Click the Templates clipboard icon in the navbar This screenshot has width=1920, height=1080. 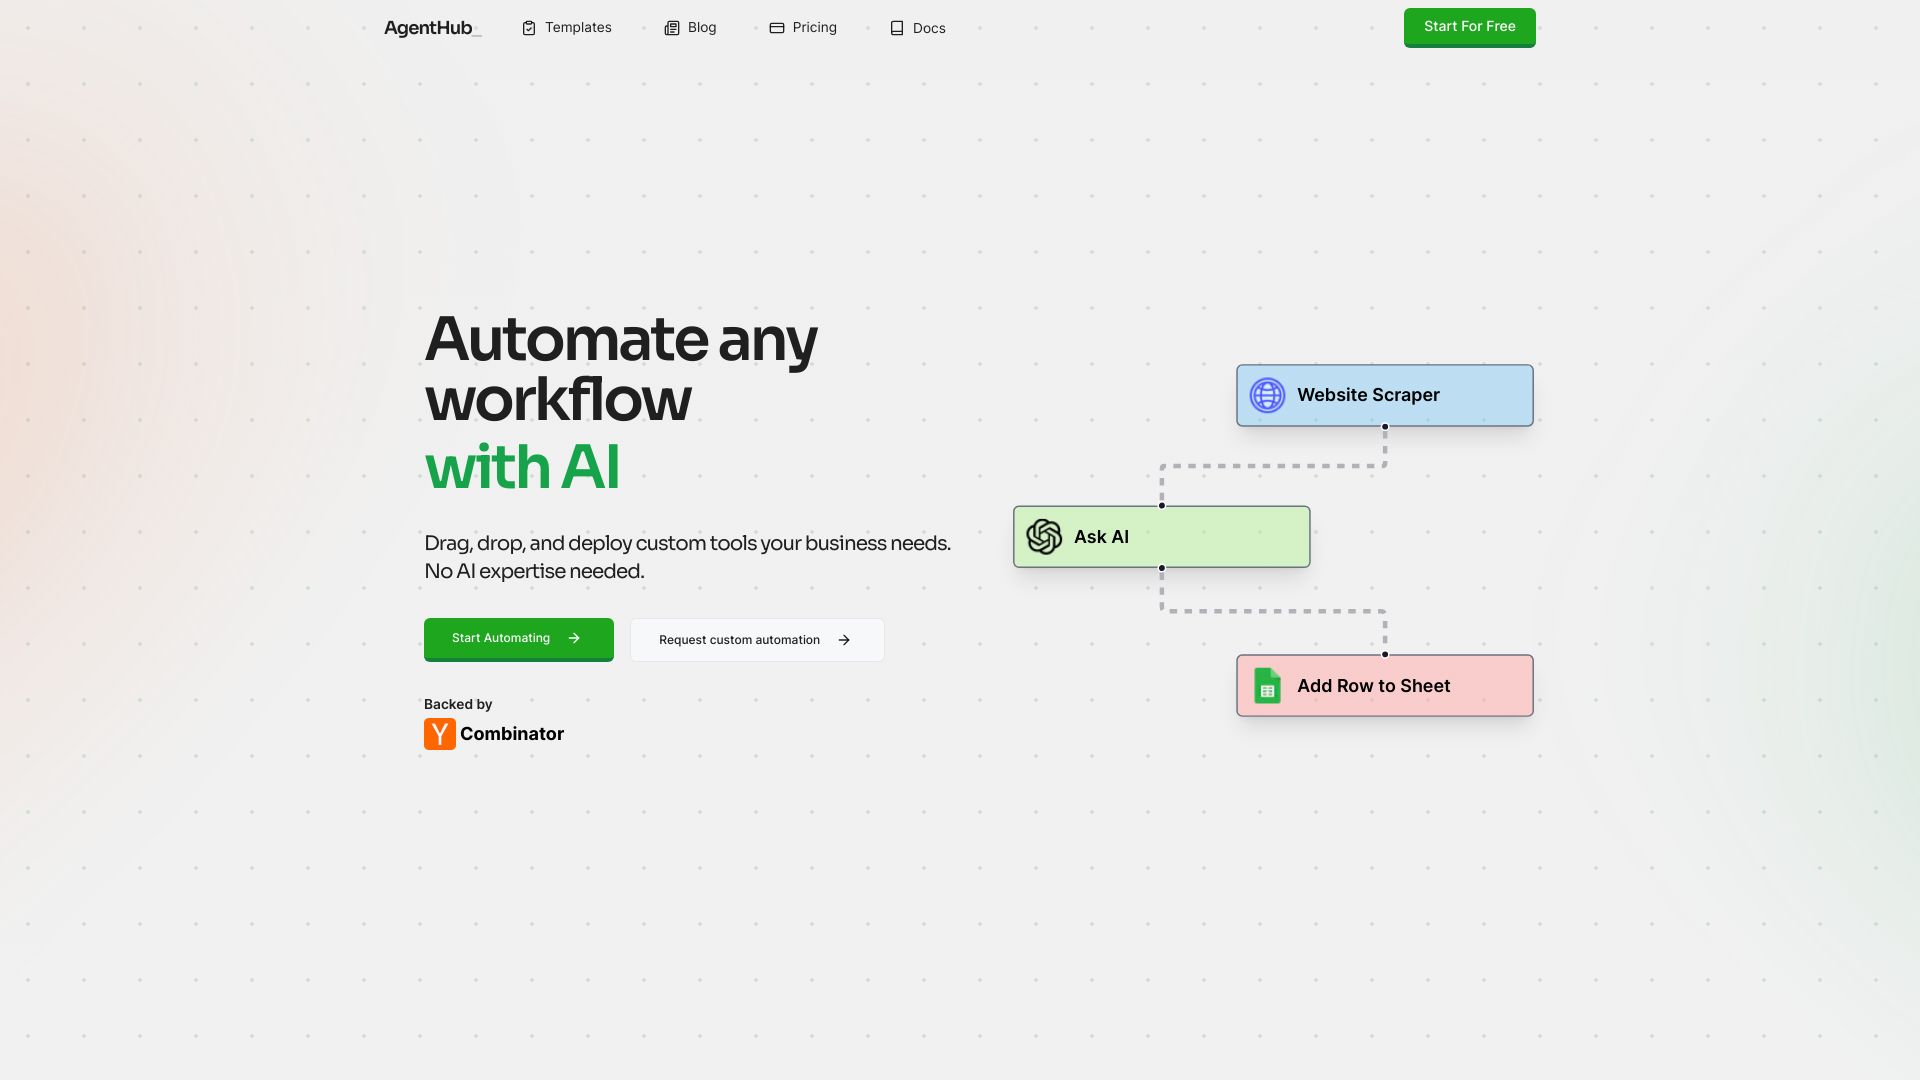(x=529, y=28)
